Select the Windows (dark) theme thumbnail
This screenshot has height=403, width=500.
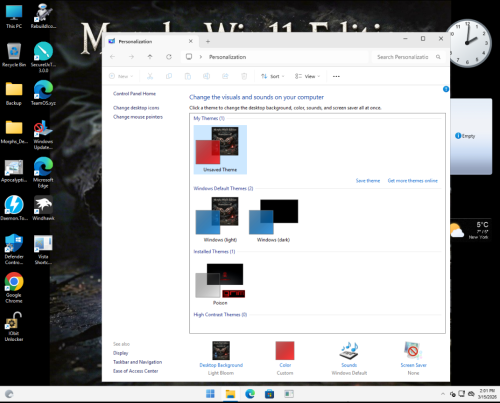click(x=273, y=220)
